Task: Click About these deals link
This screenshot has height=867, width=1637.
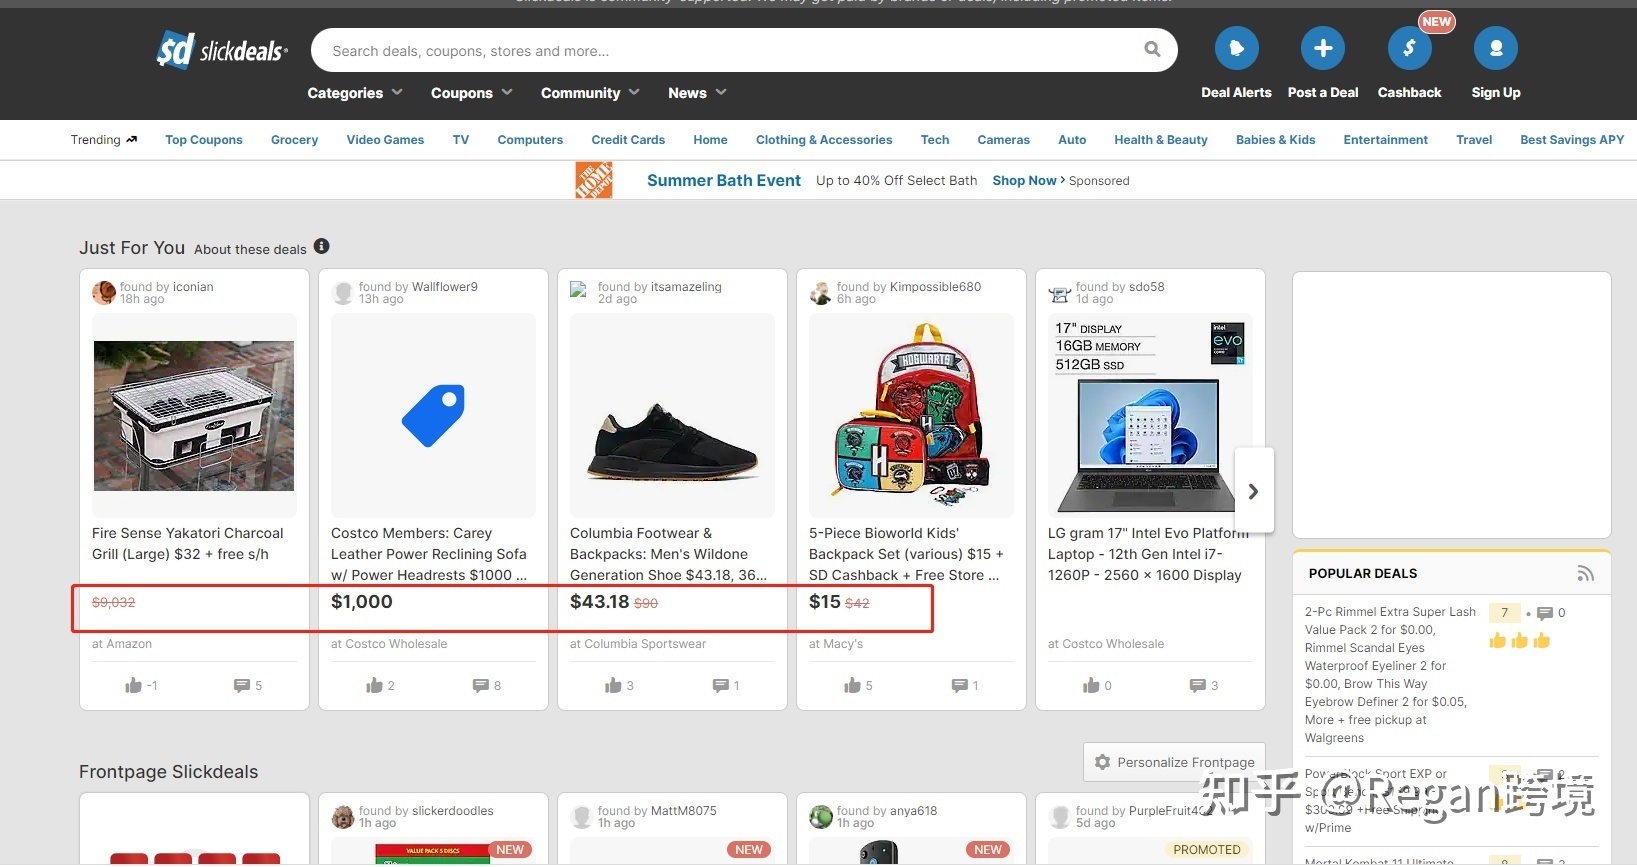Action: pos(250,249)
